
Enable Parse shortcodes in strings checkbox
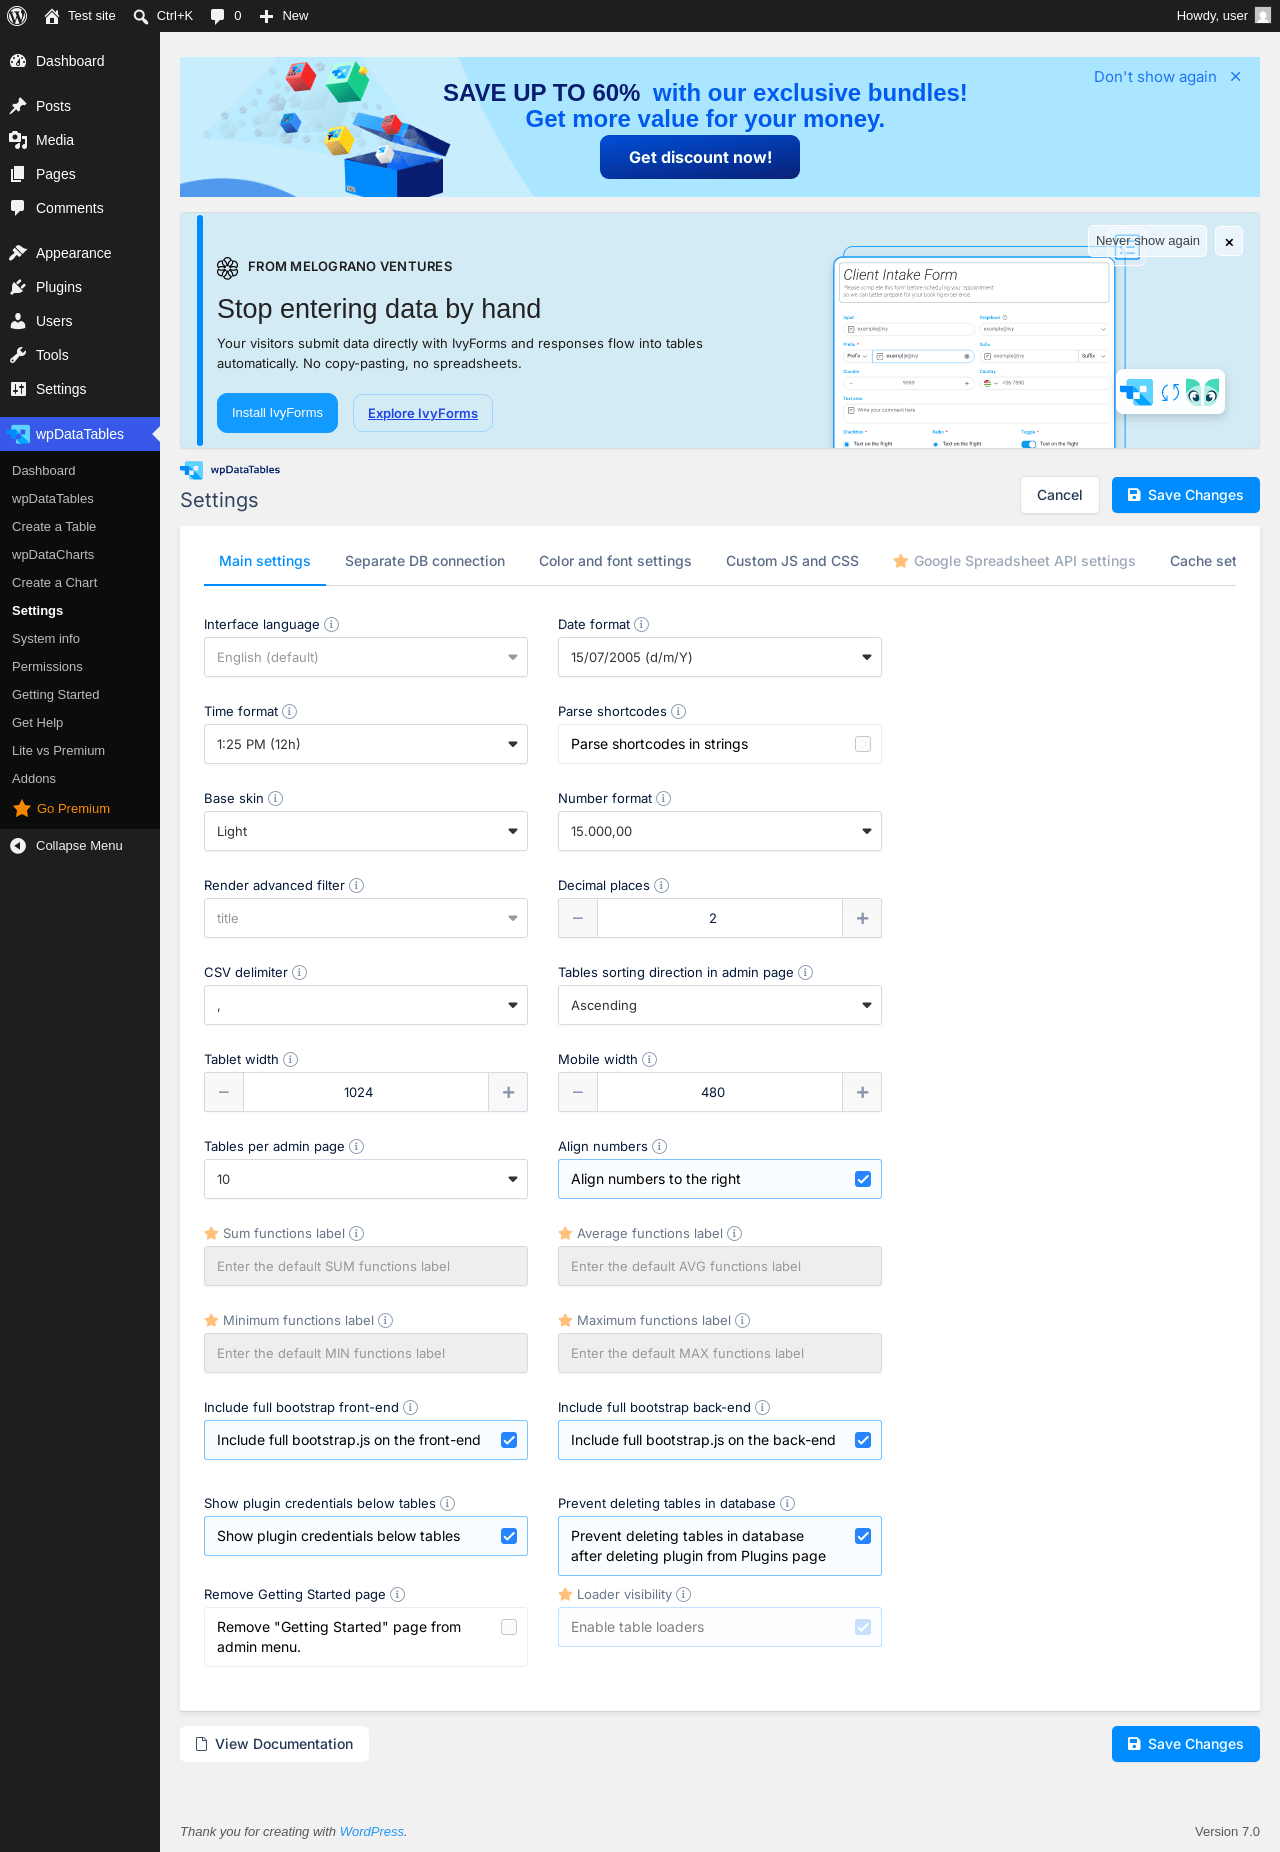pos(863,744)
